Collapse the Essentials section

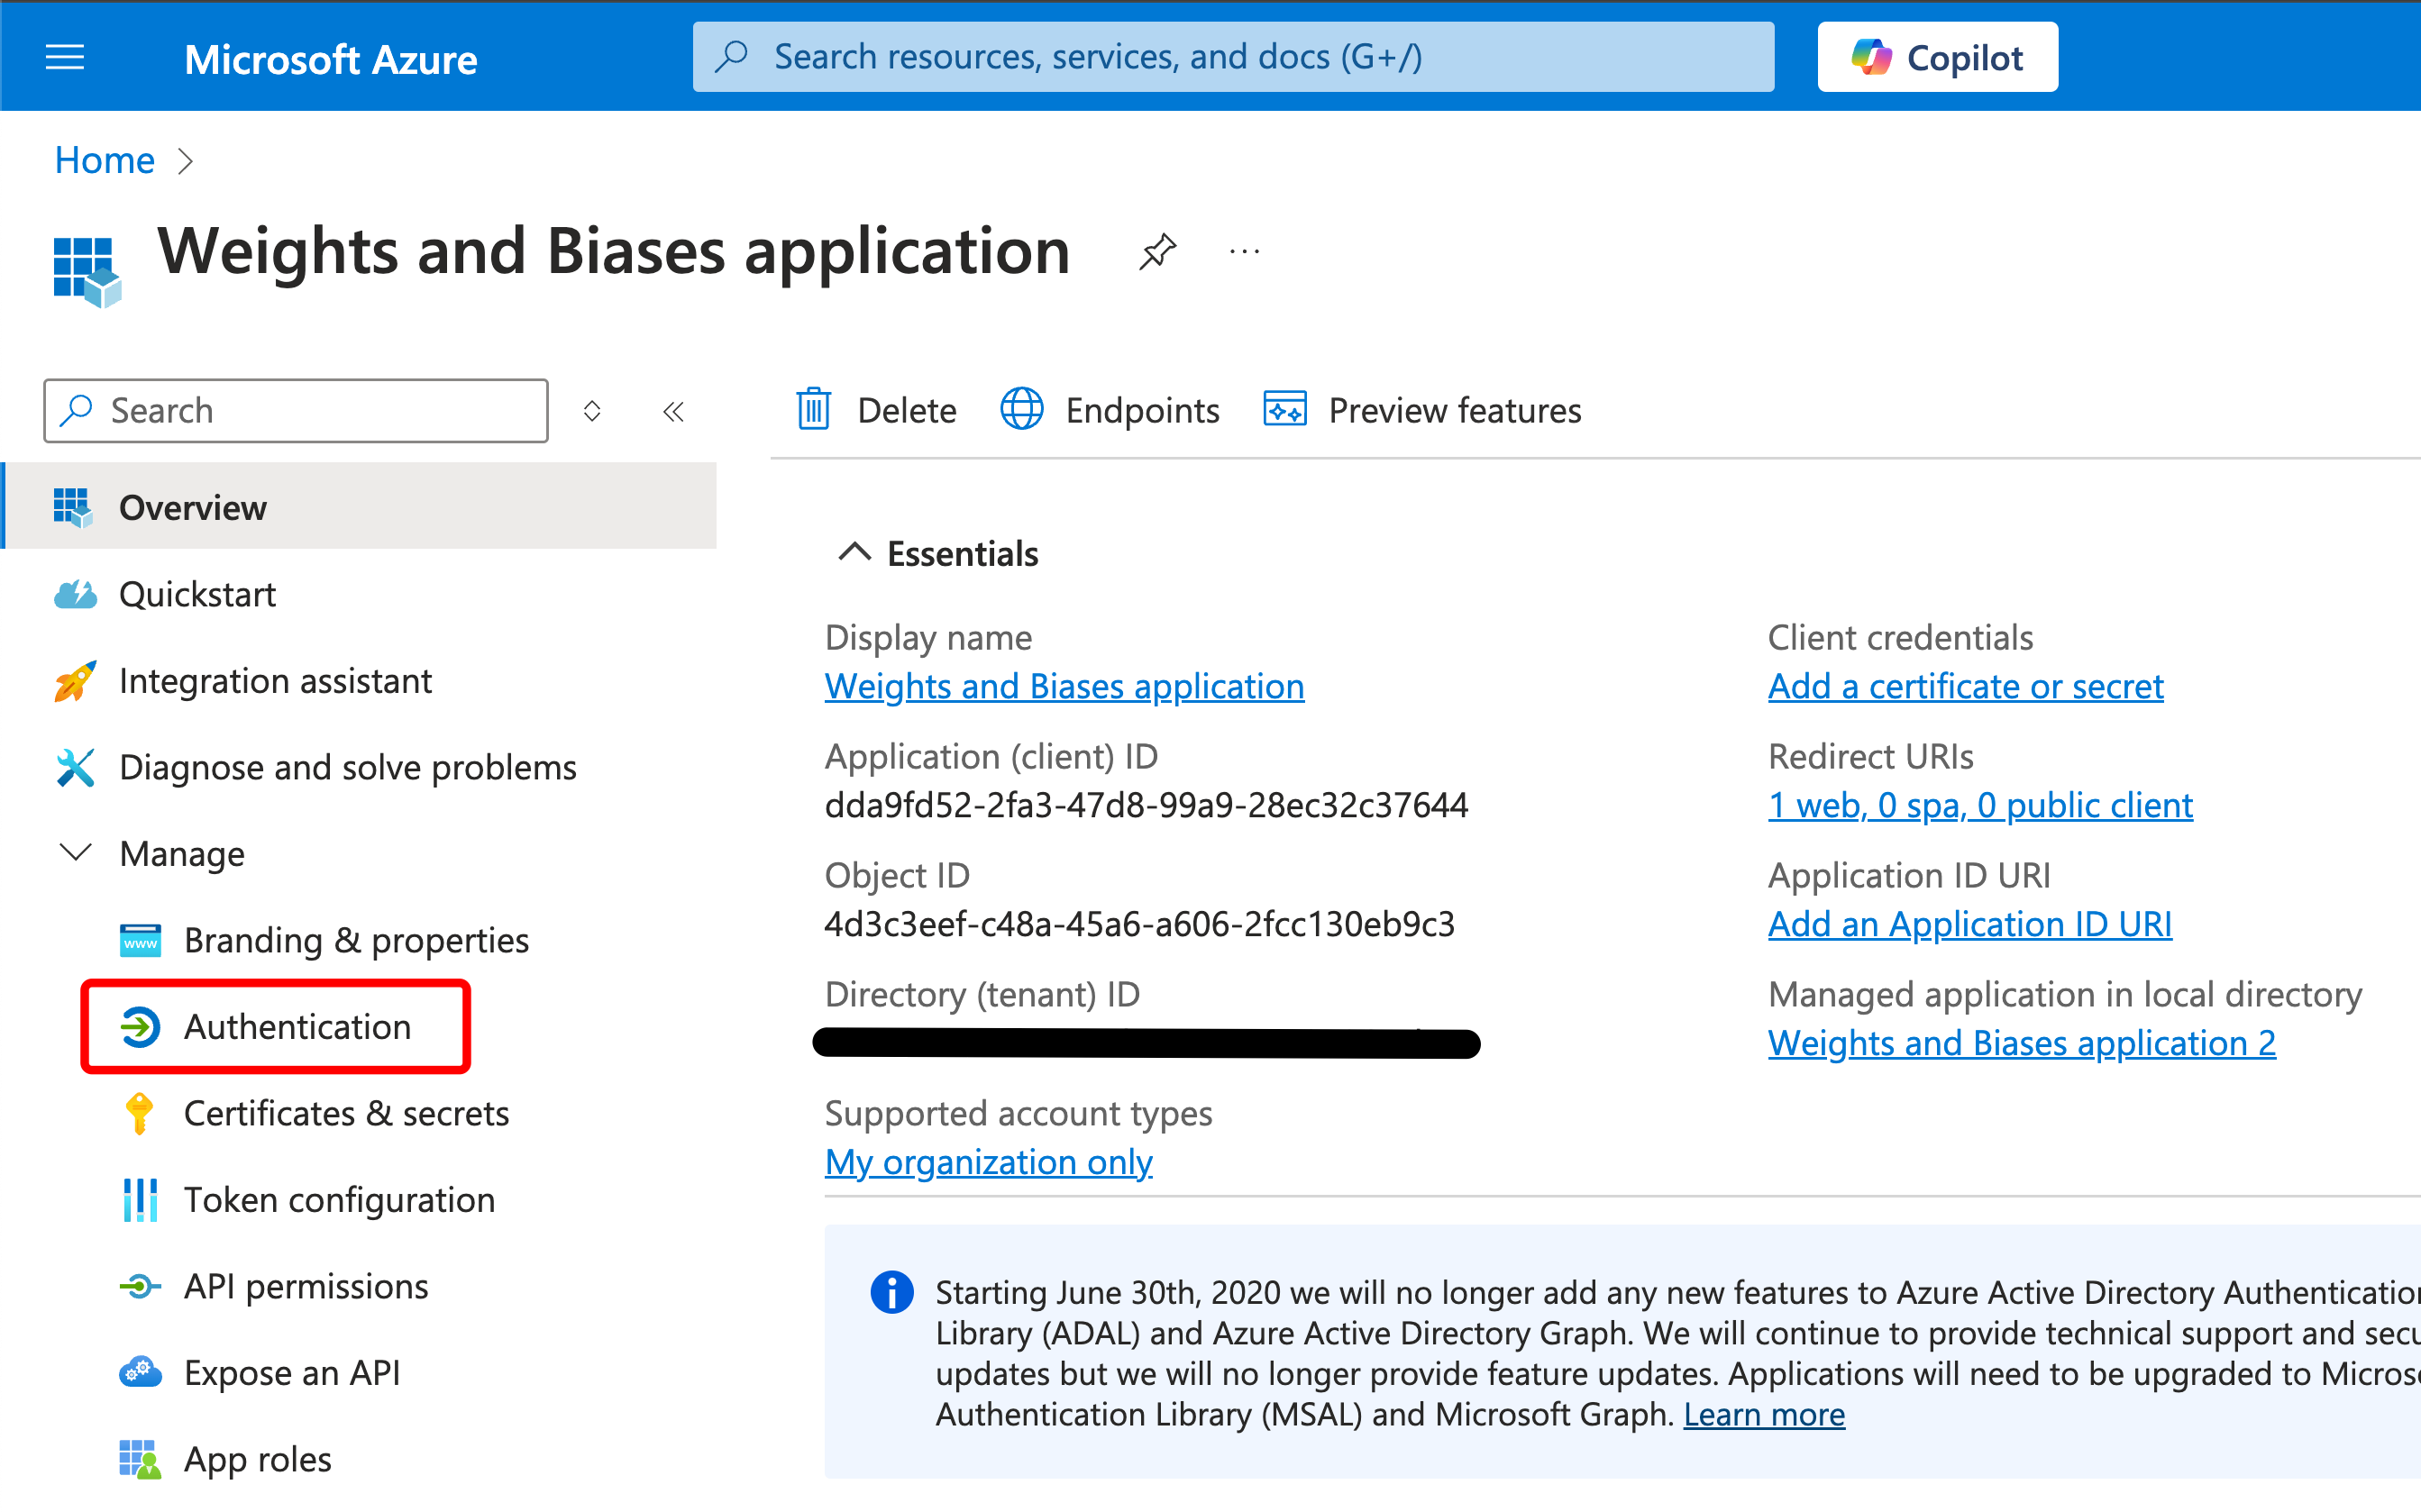[855, 552]
